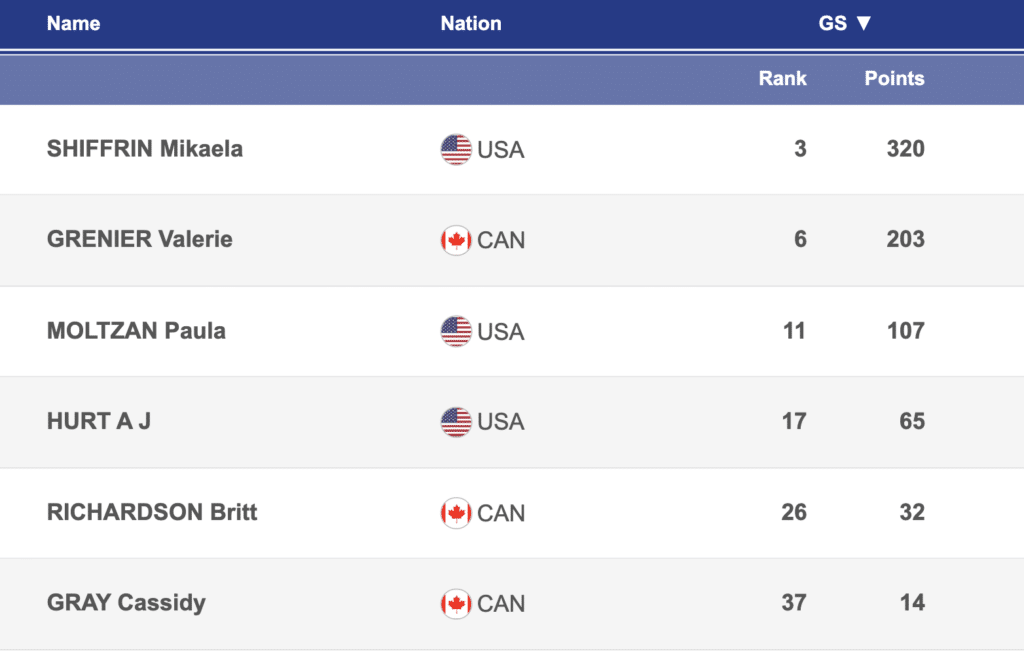This screenshot has height=655, width=1024.
Task: Click the Nation column header
Action: click(471, 23)
